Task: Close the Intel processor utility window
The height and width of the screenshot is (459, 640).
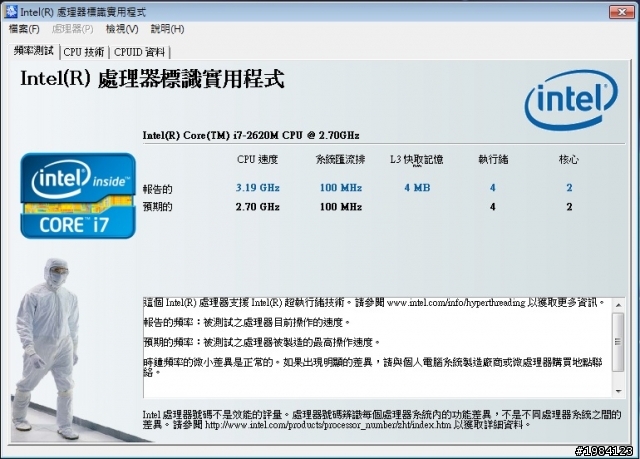Action: (622, 12)
